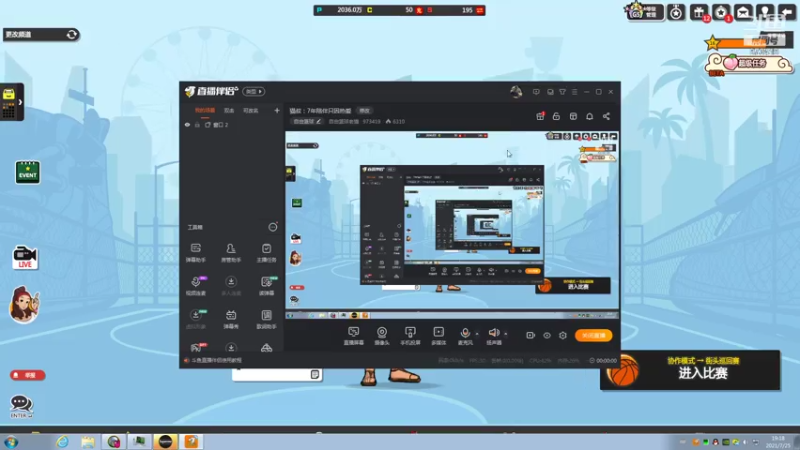Open the 弹幕秀 tool in the toolbox

(x=231, y=319)
